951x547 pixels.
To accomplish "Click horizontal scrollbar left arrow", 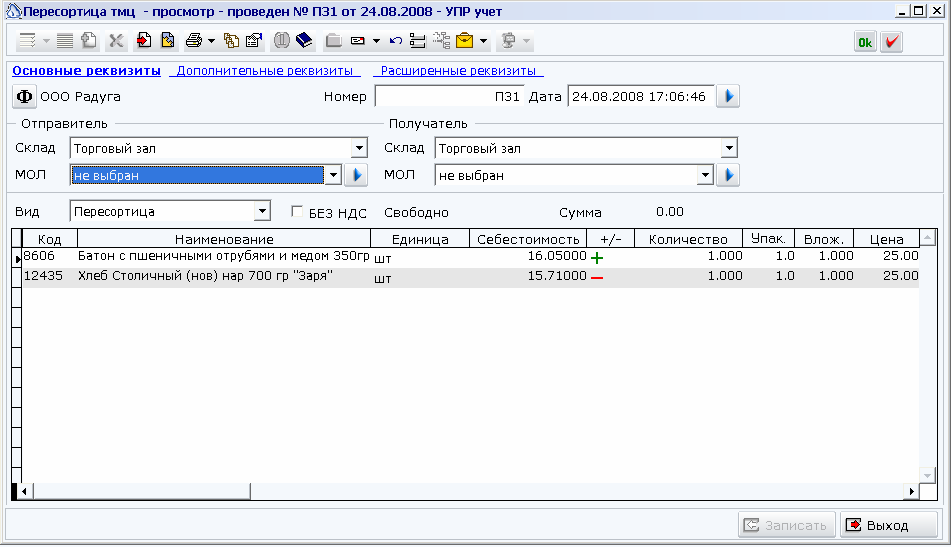I will [x=24, y=491].
